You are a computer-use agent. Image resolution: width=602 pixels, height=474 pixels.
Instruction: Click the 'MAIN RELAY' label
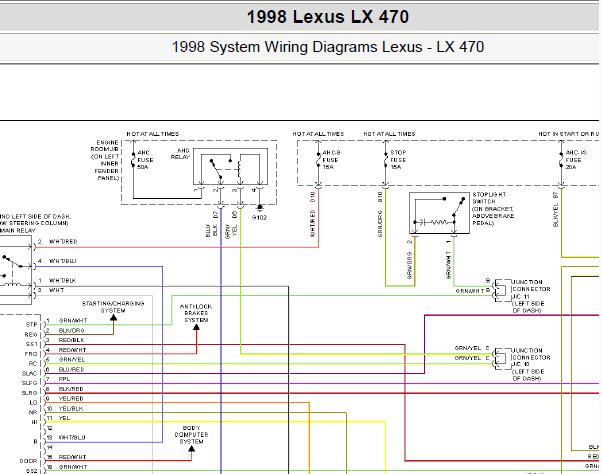coord(17,231)
